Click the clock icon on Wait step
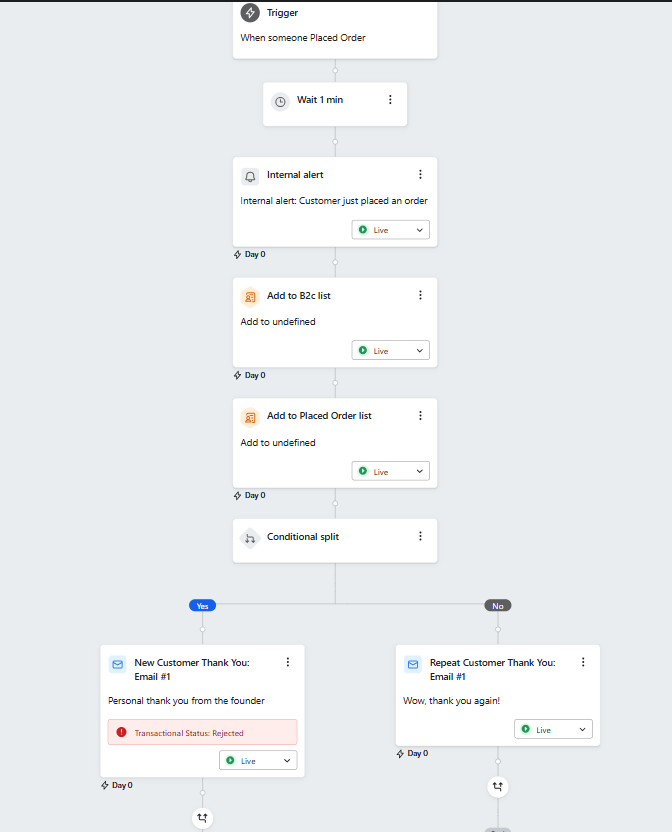Viewport: 672px width, 832px height. click(280, 101)
